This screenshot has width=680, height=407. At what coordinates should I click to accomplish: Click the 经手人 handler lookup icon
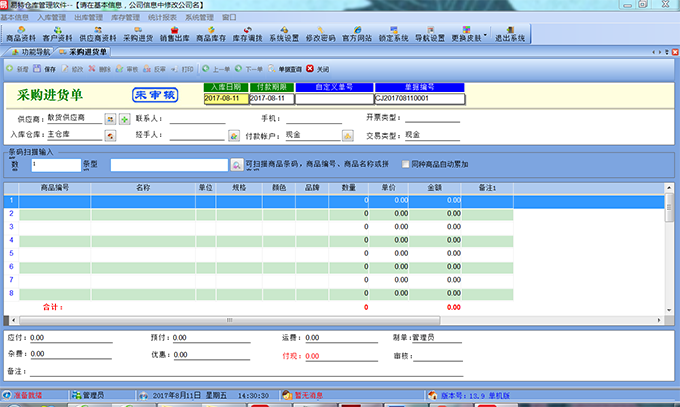[234, 136]
